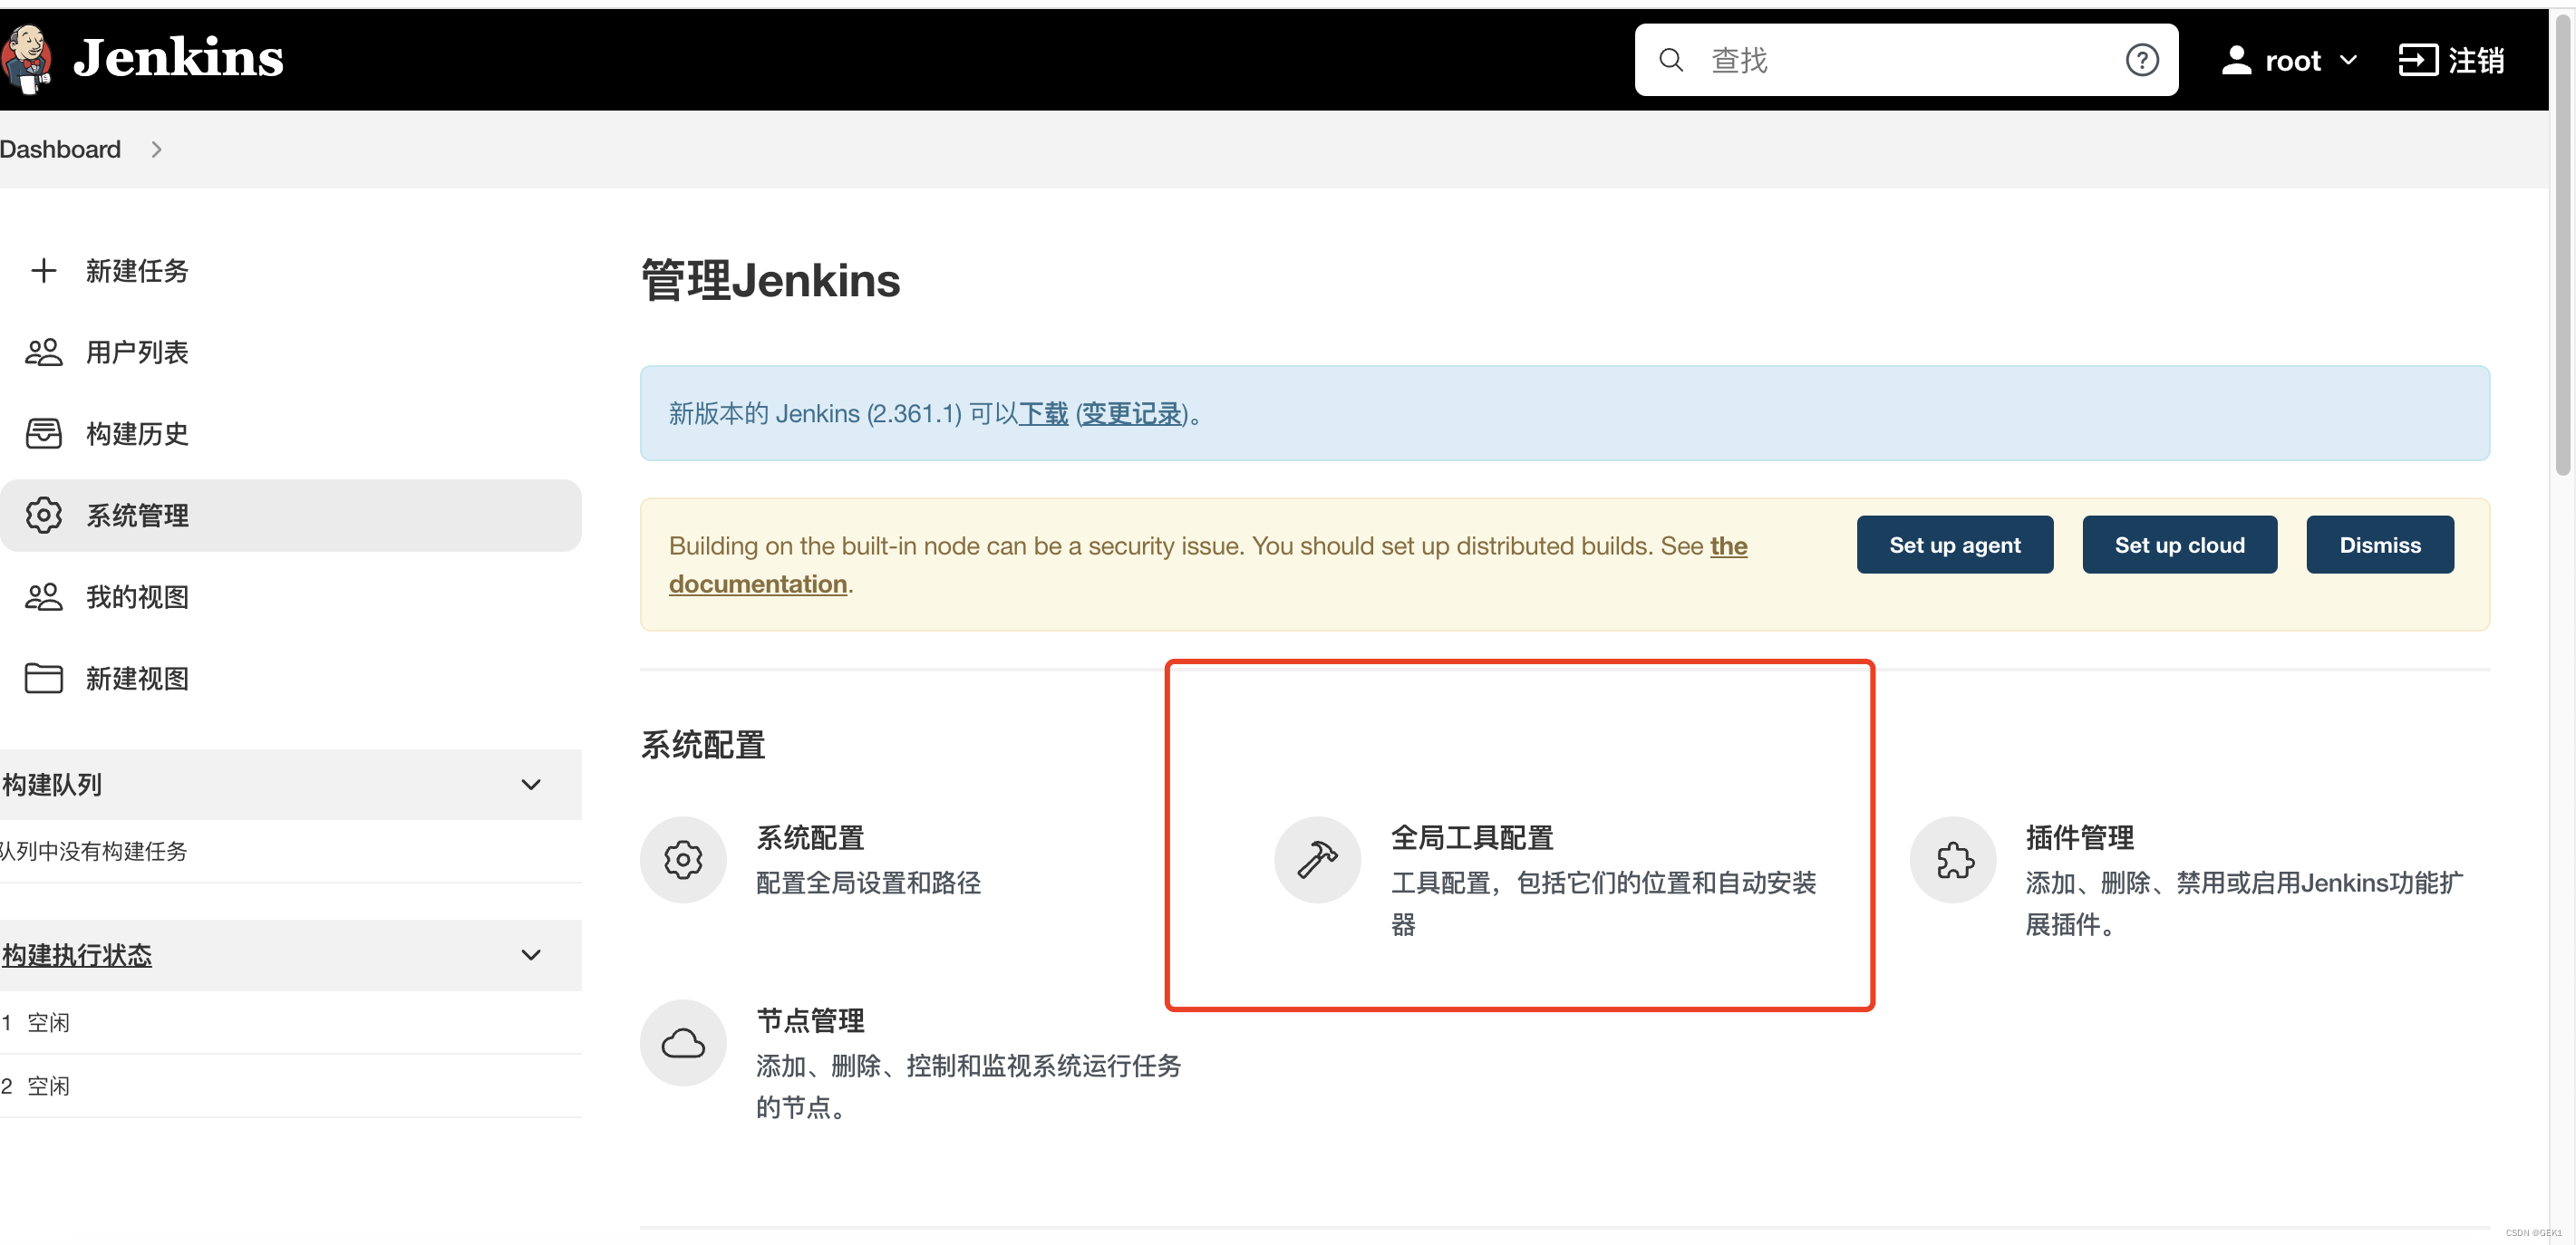Click the plus icon for 新建任务
The image size is (2576, 1245).
tap(43, 270)
